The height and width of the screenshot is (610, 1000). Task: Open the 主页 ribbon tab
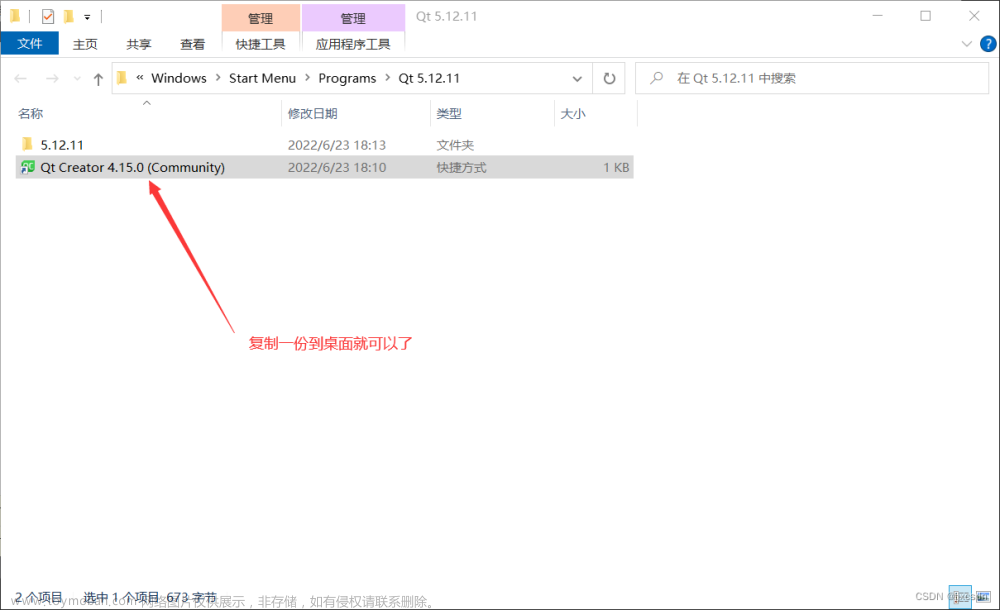pyautogui.click(x=85, y=44)
